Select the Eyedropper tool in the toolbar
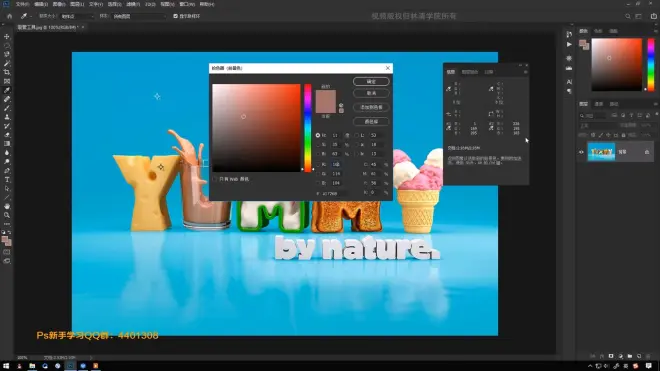 7,90
